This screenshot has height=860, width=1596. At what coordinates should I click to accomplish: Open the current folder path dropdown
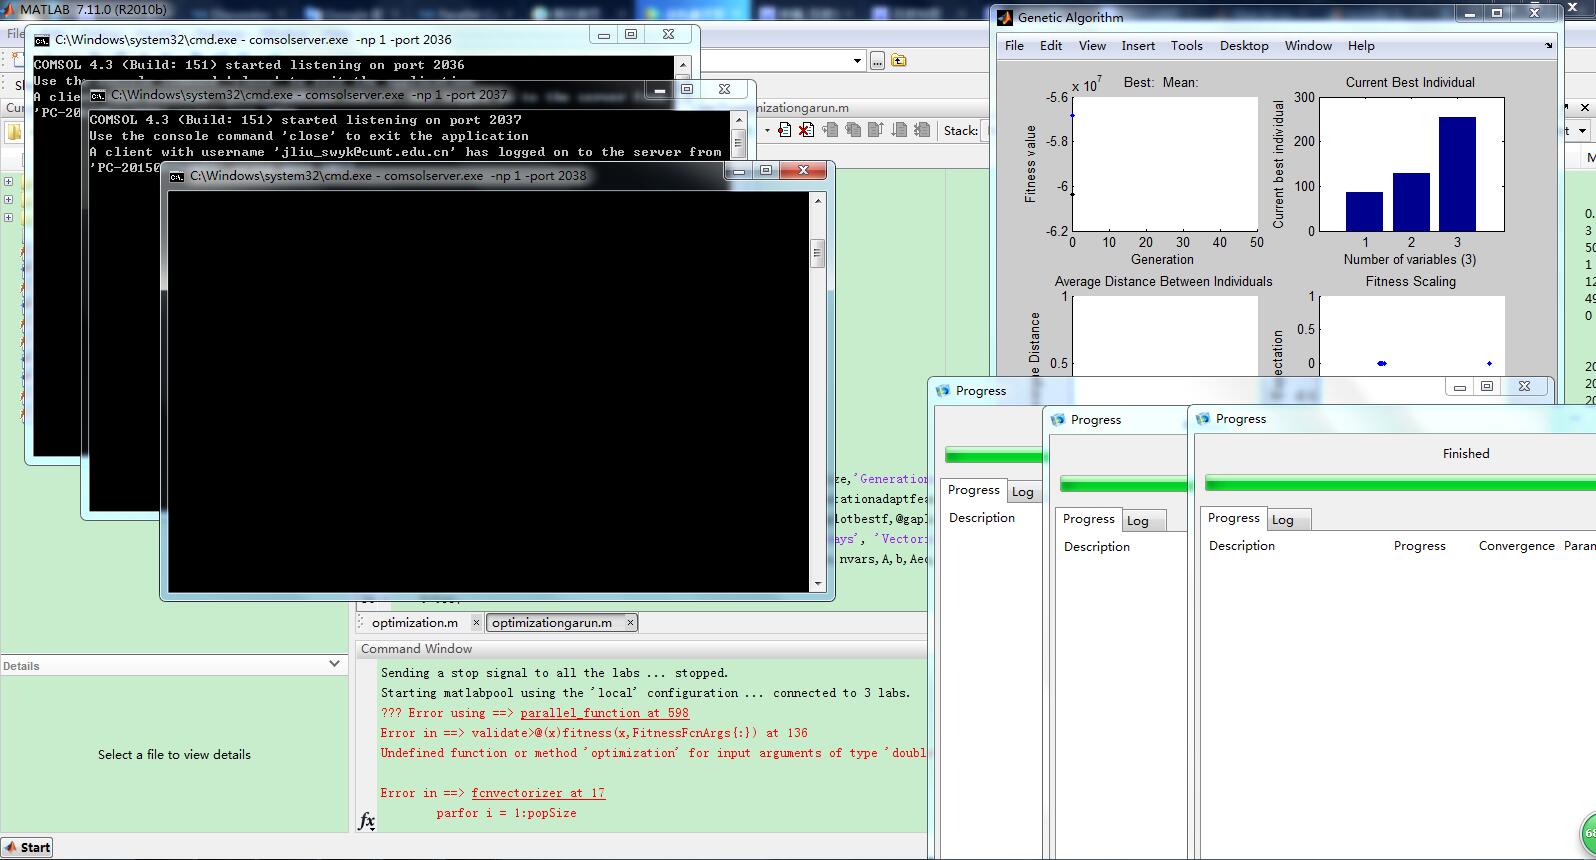tap(857, 61)
